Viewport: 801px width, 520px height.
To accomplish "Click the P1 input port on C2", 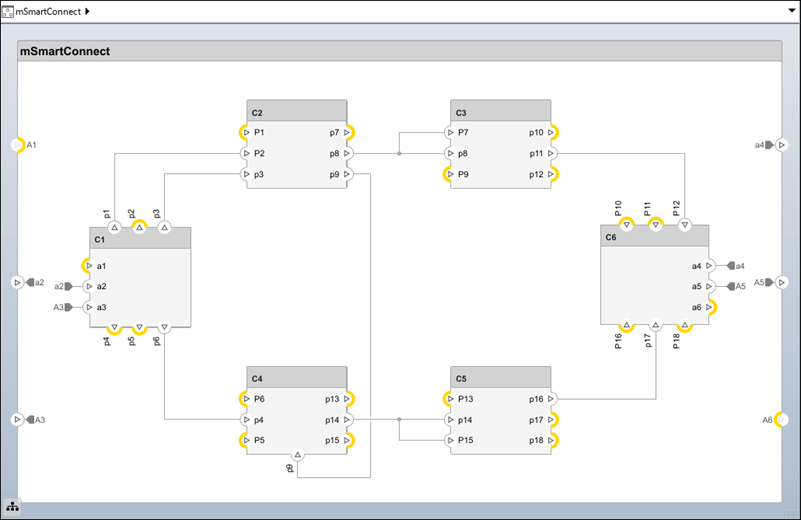I will [245, 132].
